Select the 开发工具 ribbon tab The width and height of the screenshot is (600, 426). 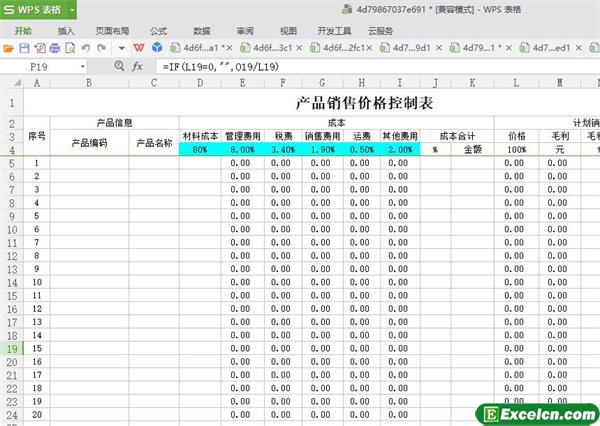coord(334,30)
